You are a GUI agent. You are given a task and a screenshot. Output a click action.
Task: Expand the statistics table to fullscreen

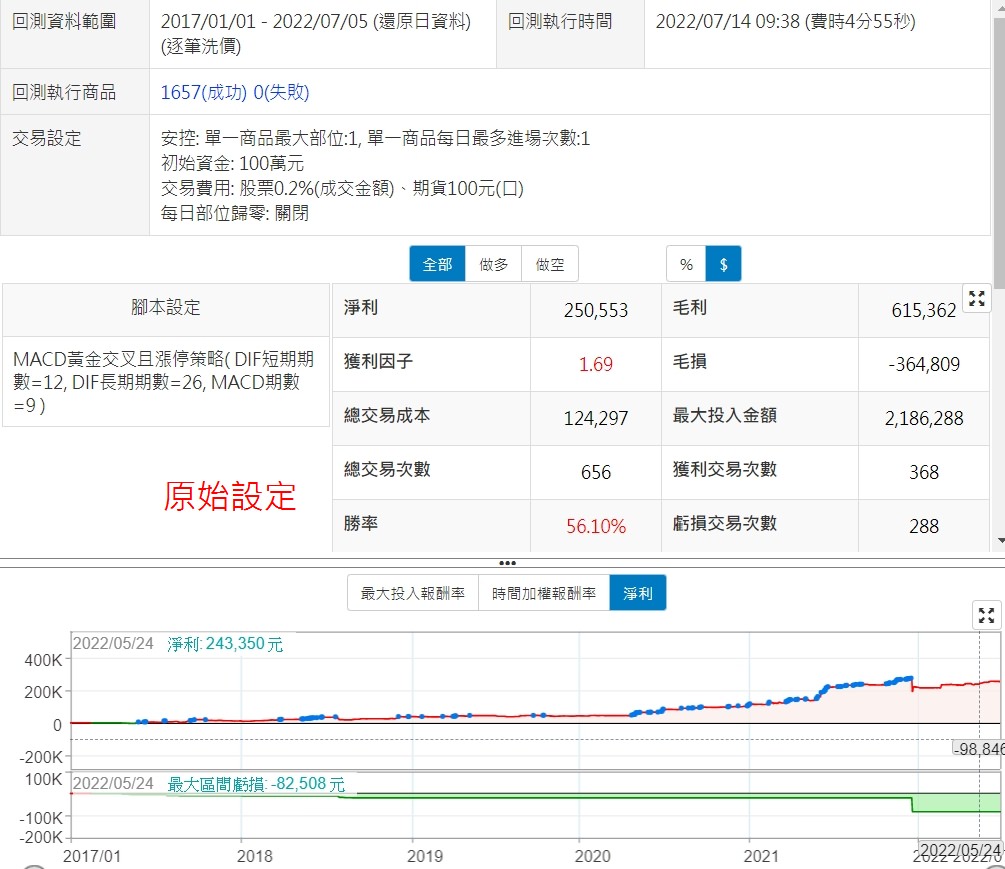pos(976,298)
